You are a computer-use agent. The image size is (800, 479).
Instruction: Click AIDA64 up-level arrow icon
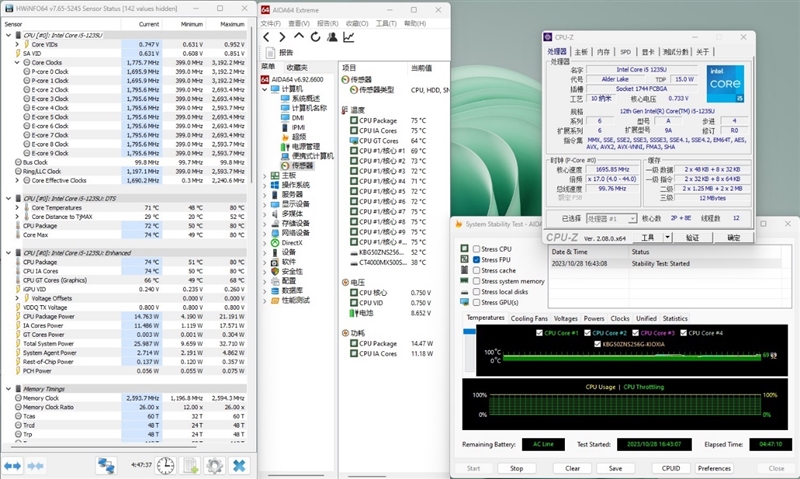(x=299, y=36)
